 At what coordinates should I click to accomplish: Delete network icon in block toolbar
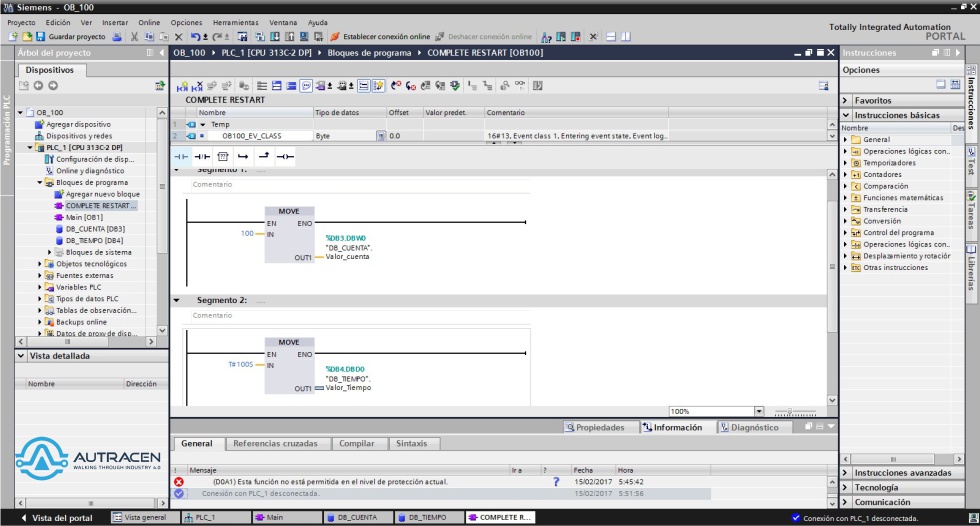pos(197,86)
